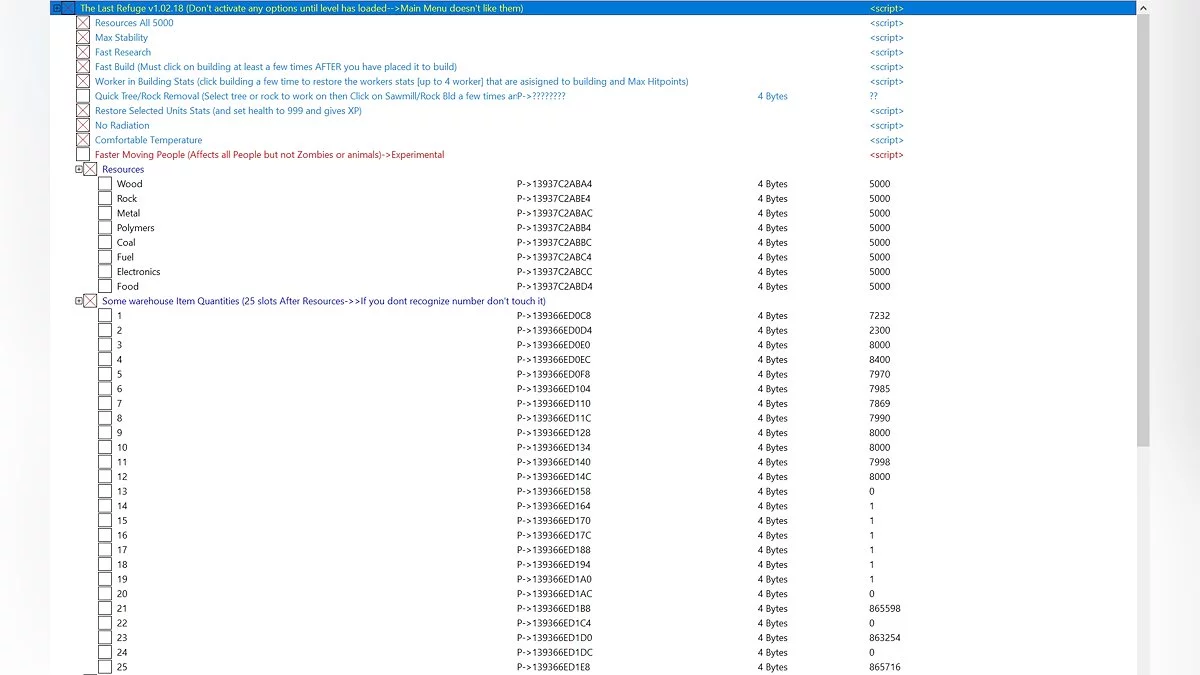The image size is (1200, 675).
Task: Toggle the Resources group checkbox
Action: point(90,169)
